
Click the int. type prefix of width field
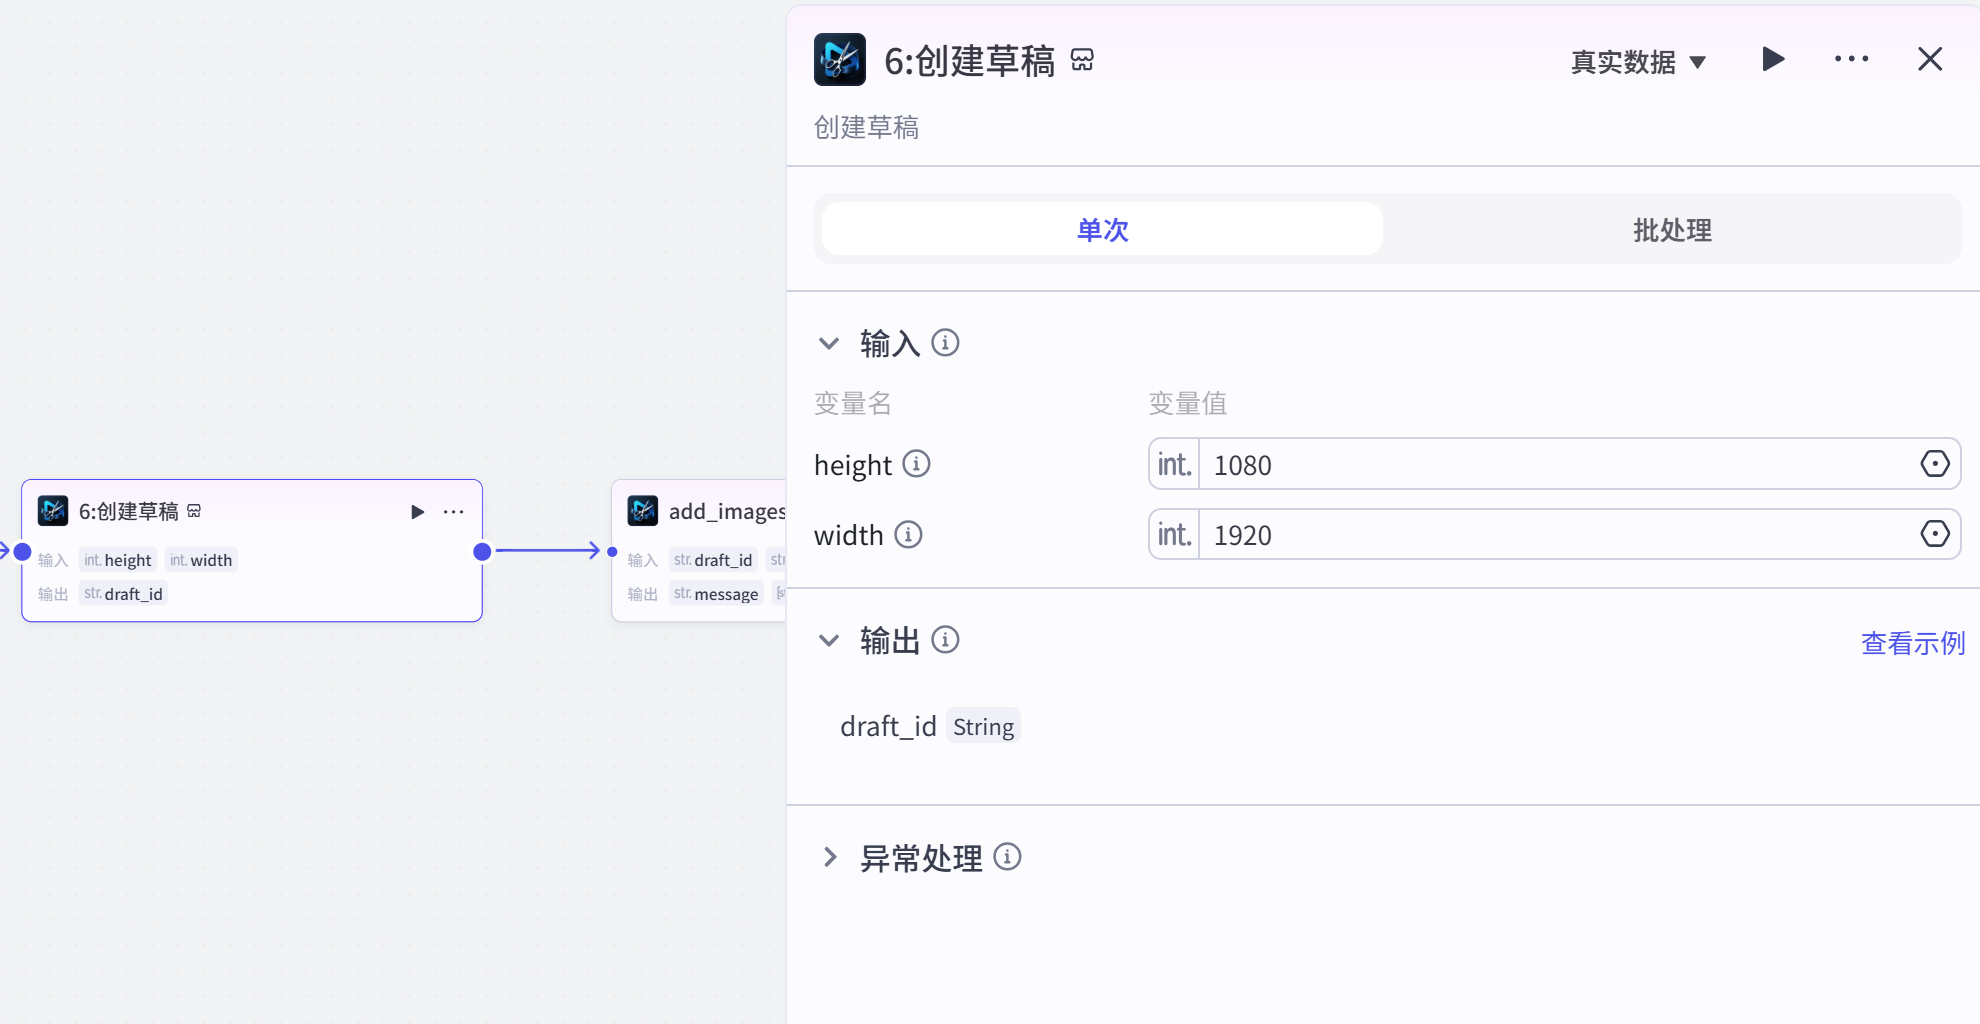pyautogui.click(x=1175, y=534)
